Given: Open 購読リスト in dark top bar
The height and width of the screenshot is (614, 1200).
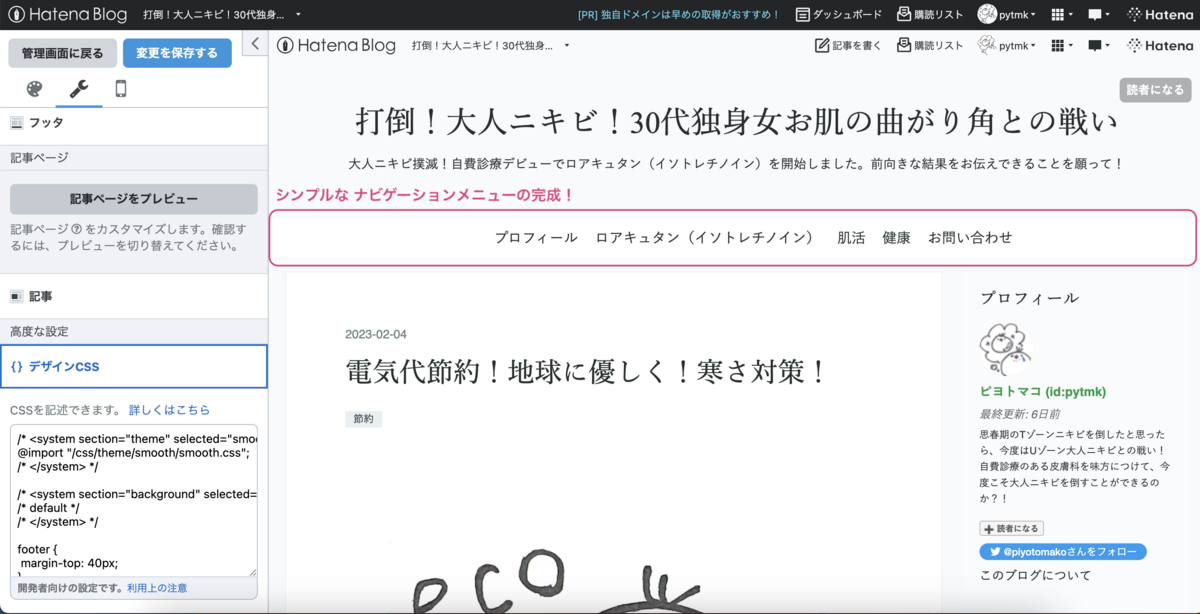Looking at the screenshot, I should click(x=930, y=15).
